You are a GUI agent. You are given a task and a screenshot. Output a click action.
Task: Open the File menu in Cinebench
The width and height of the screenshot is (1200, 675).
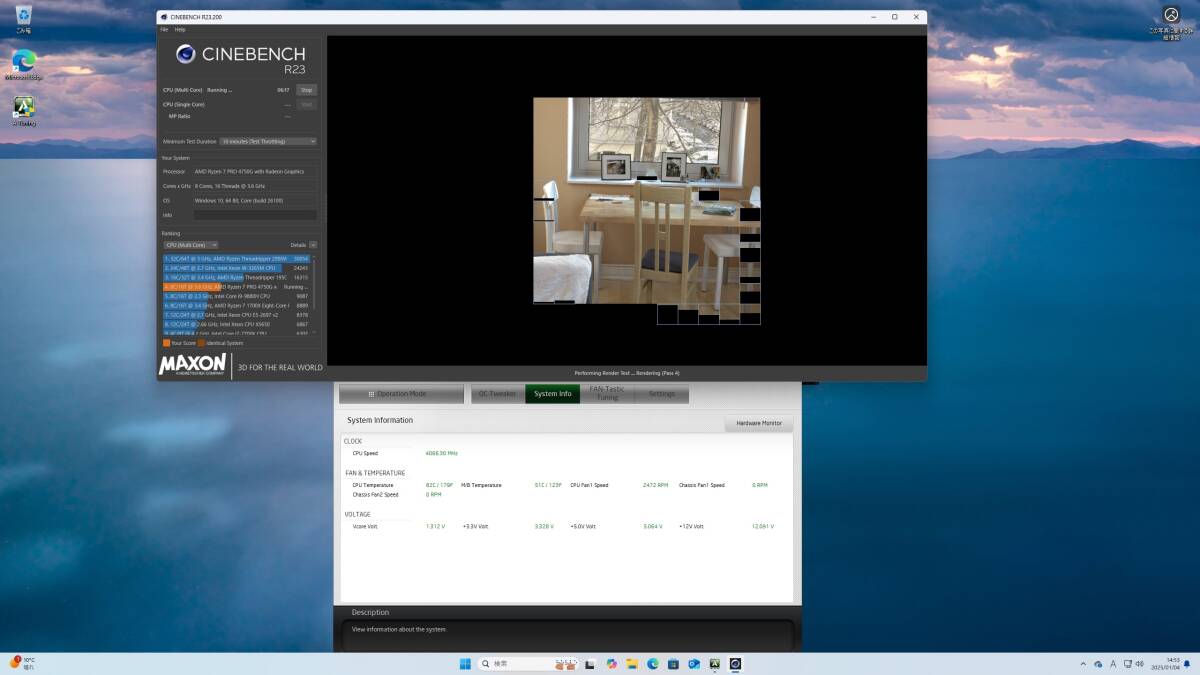point(165,29)
